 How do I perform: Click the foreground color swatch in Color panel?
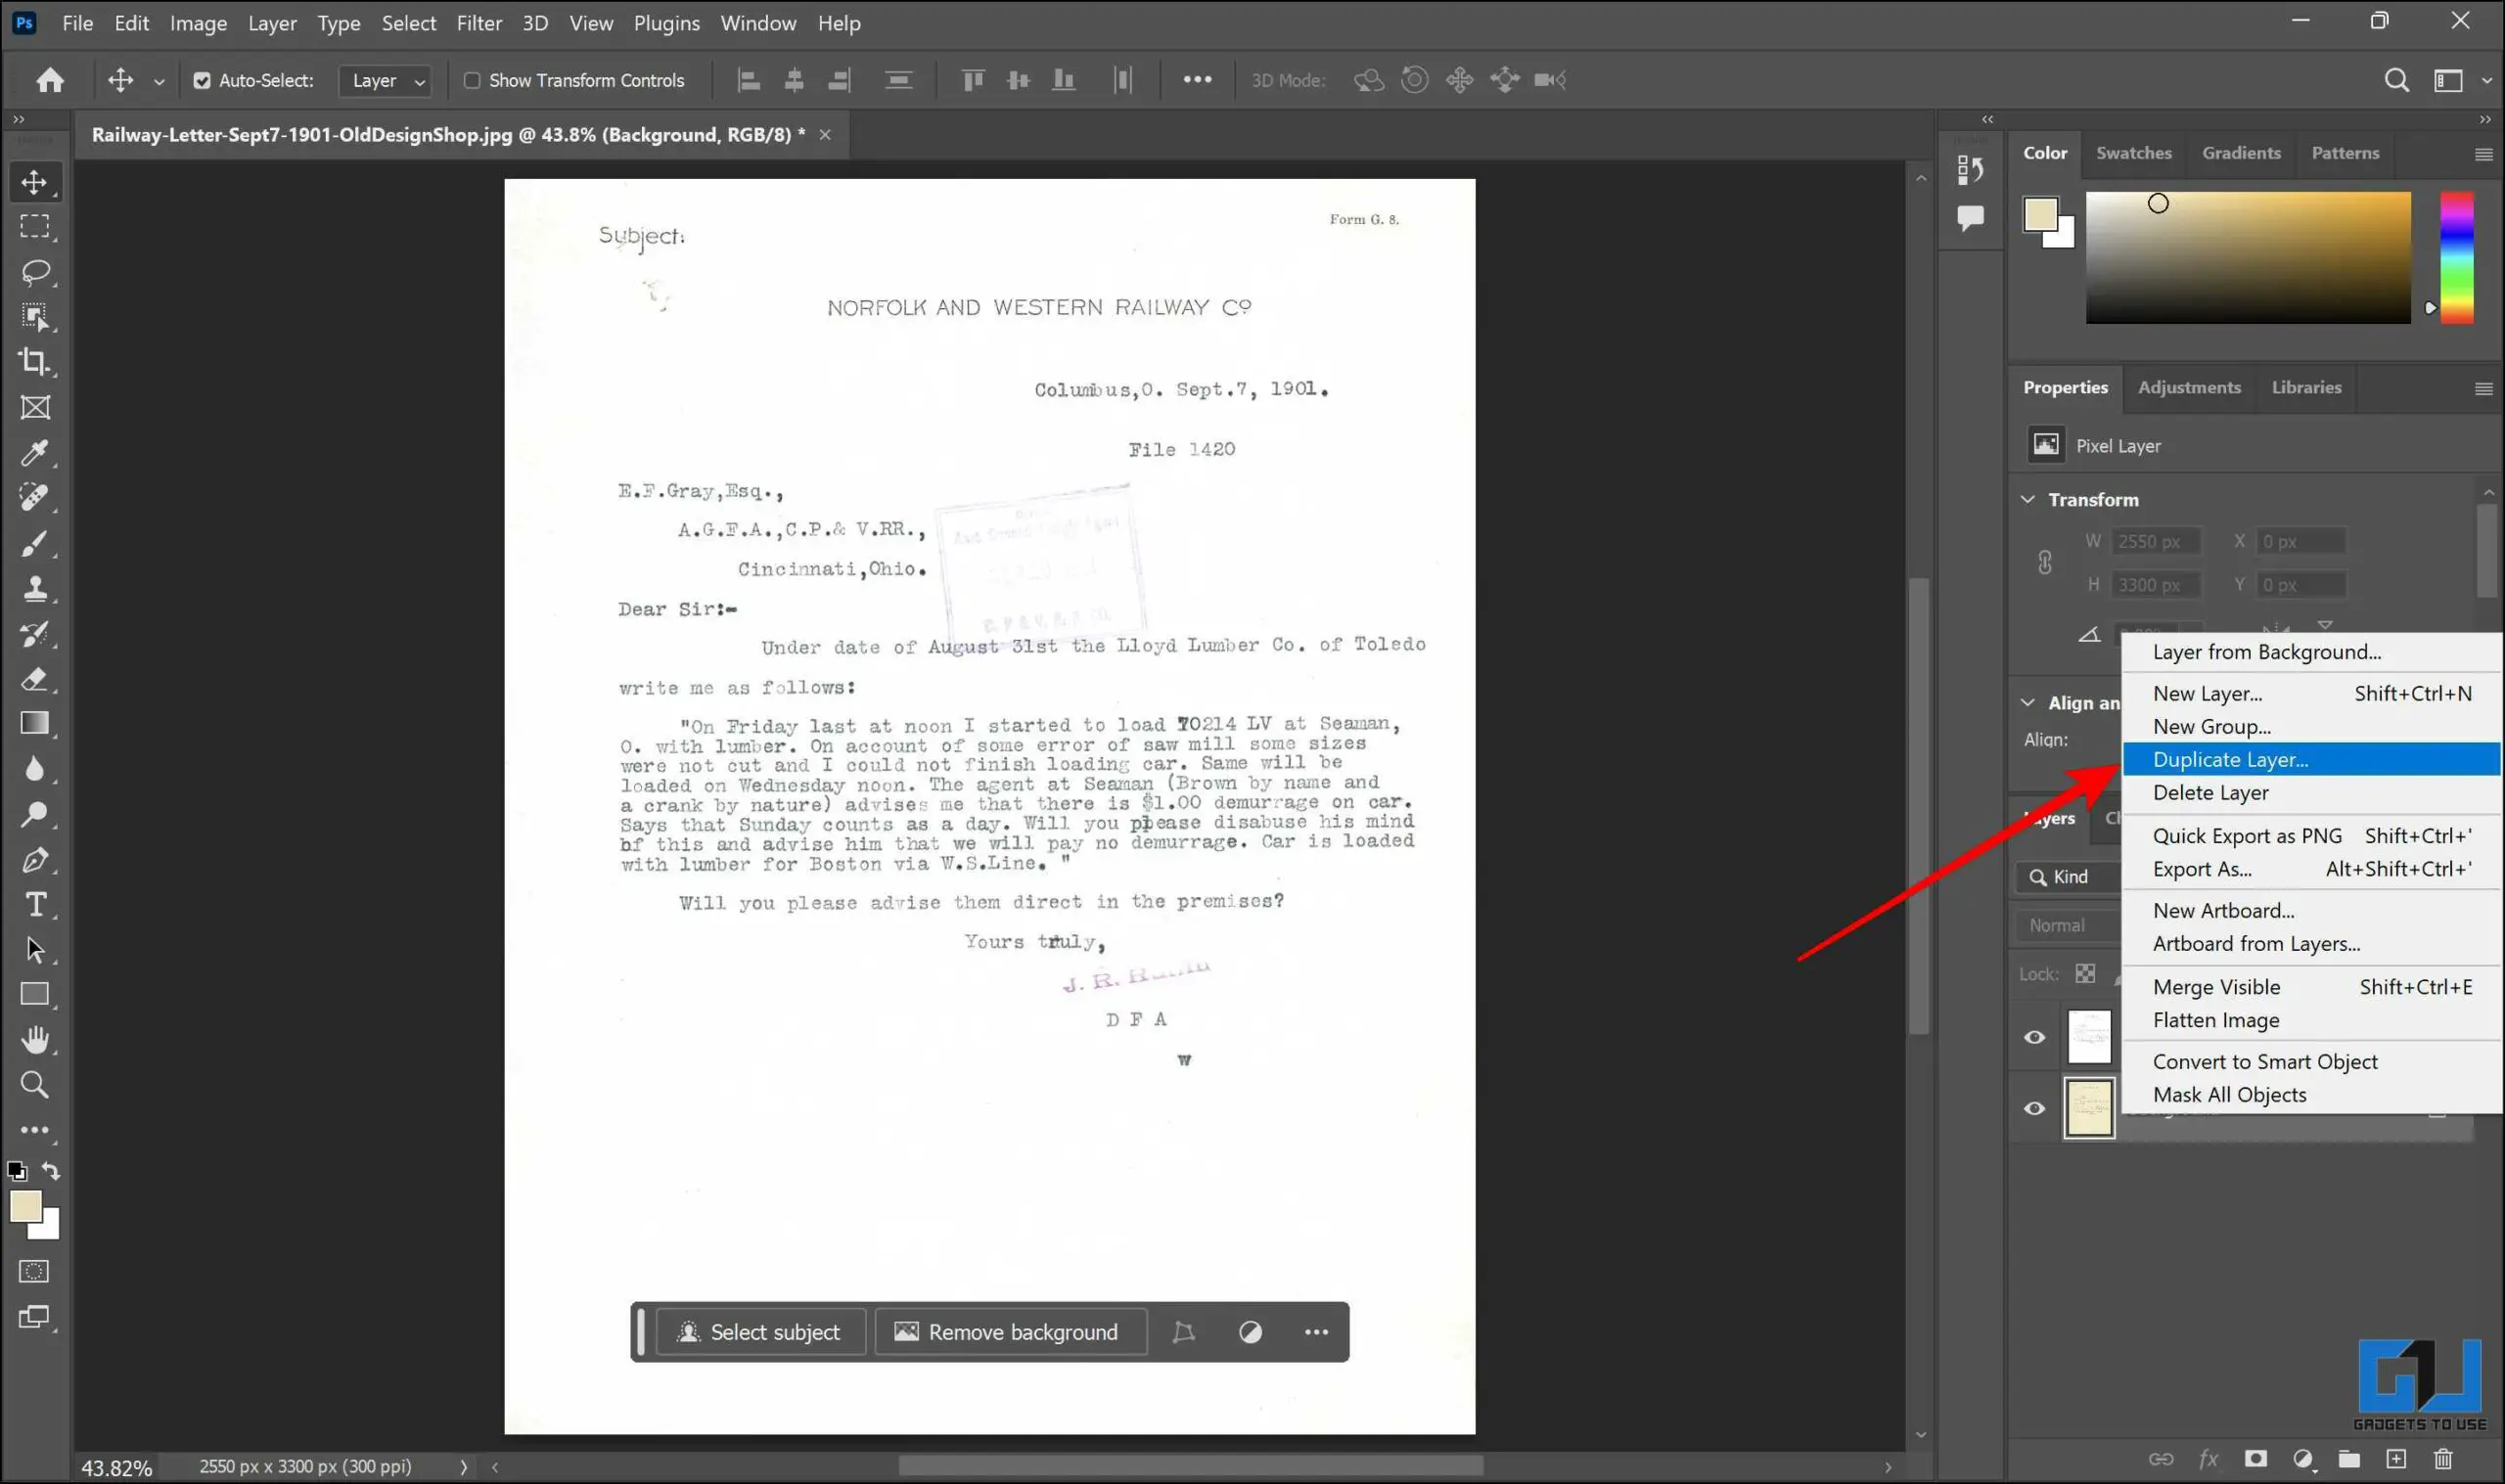coord(2040,214)
